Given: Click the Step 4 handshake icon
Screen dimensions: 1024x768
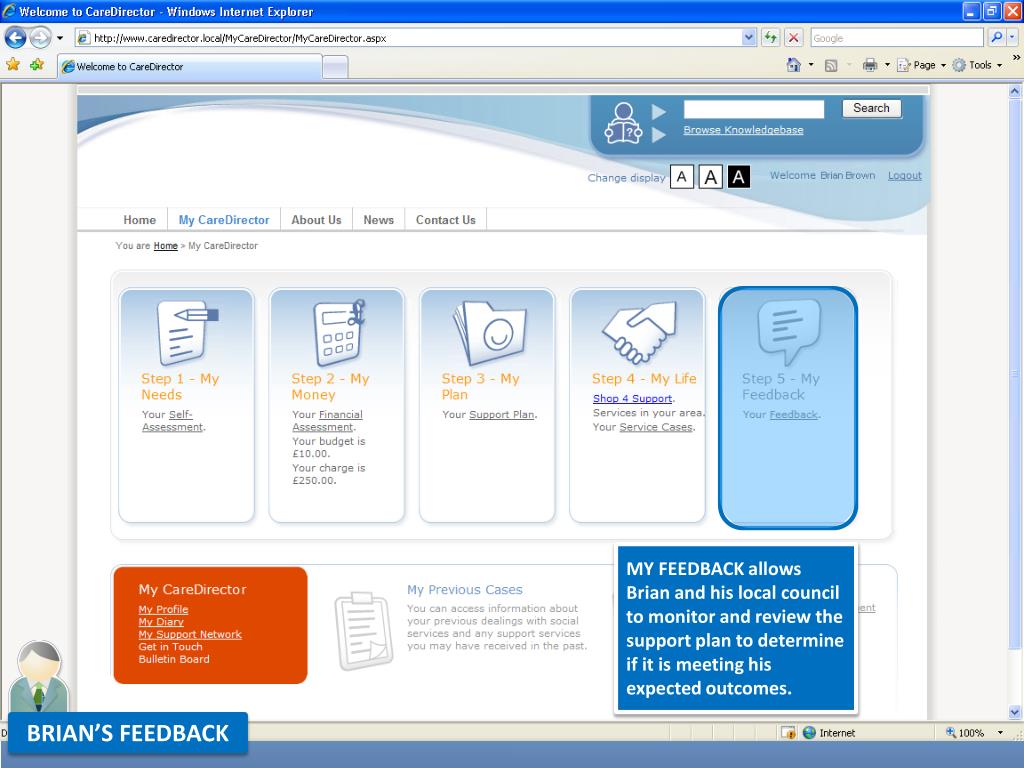Looking at the screenshot, I should click(639, 332).
